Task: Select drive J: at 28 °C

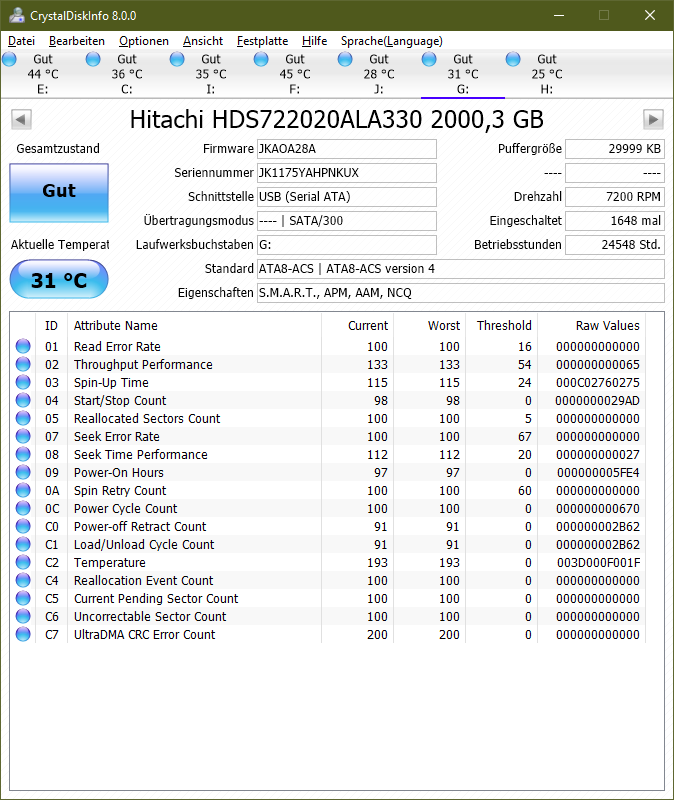Action: pyautogui.click(x=379, y=74)
